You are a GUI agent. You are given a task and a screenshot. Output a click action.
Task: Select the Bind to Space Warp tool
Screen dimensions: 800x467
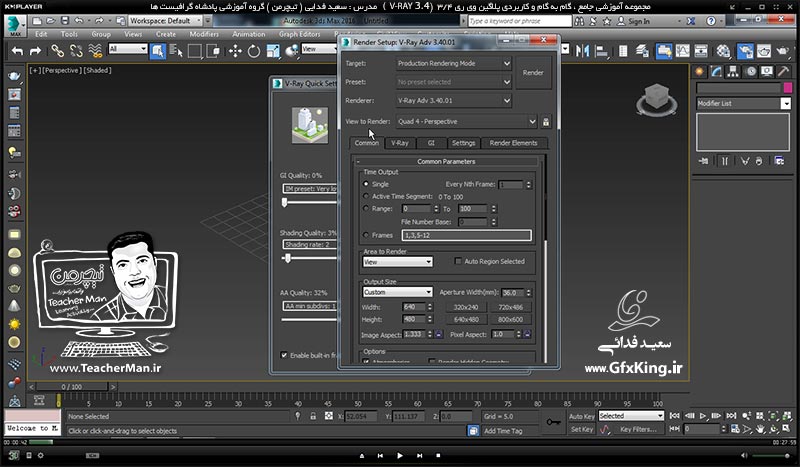pos(95,51)
